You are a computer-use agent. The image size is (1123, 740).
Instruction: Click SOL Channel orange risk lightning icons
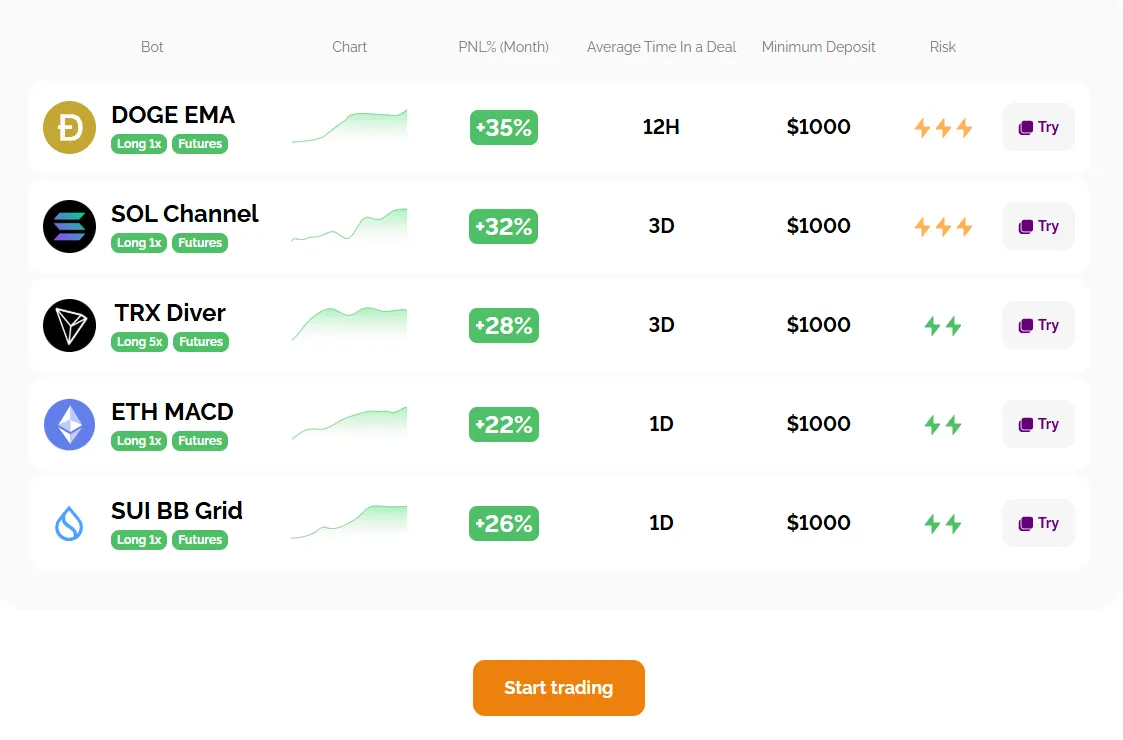pos(943,227)
